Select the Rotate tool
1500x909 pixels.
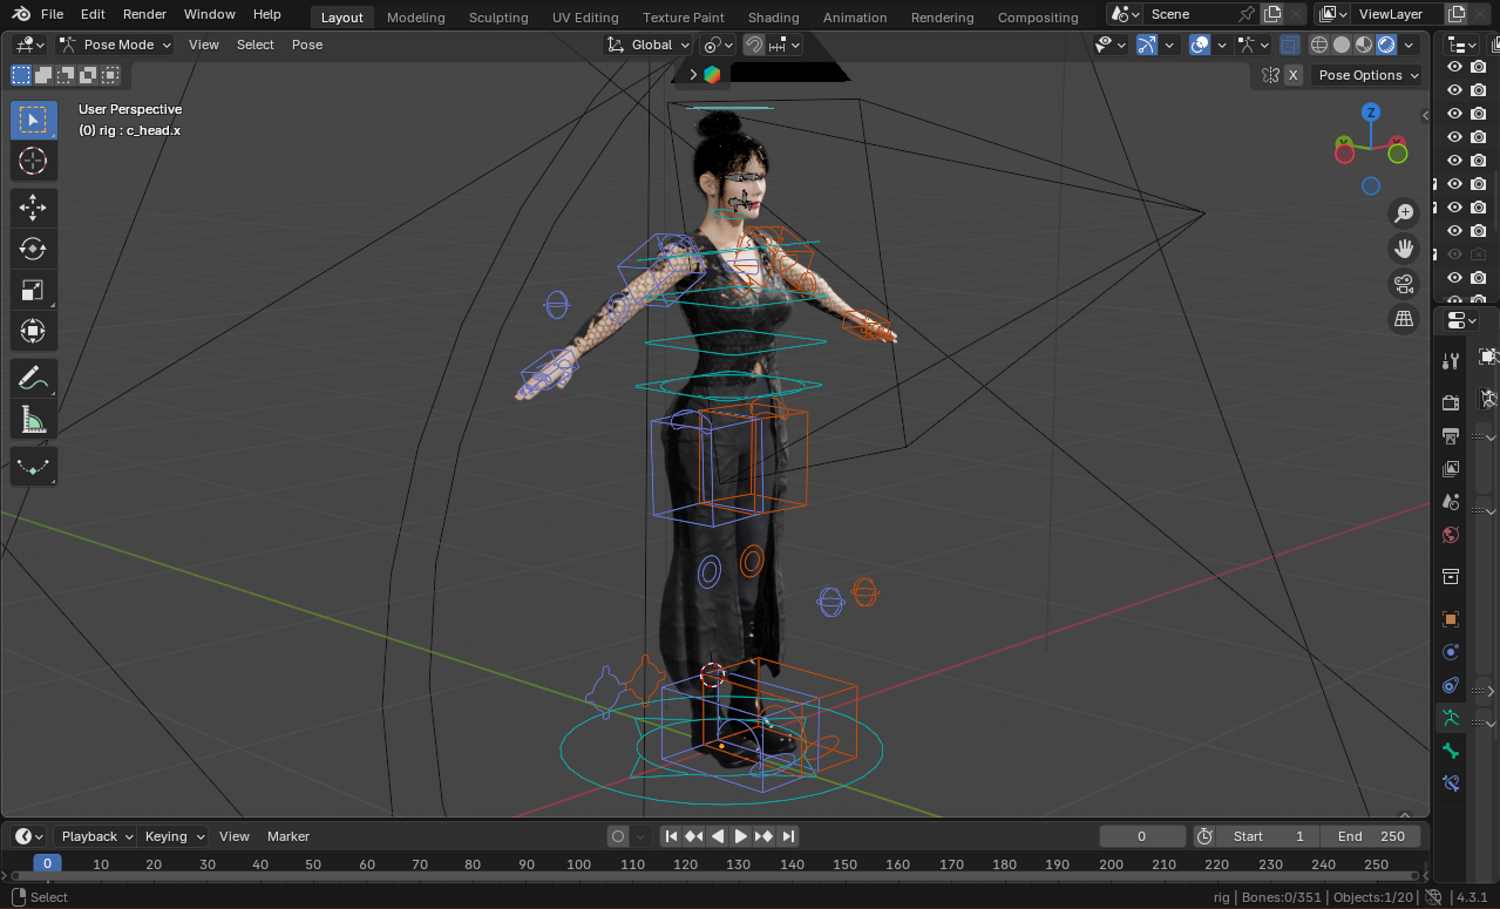(x=33, y=249)
